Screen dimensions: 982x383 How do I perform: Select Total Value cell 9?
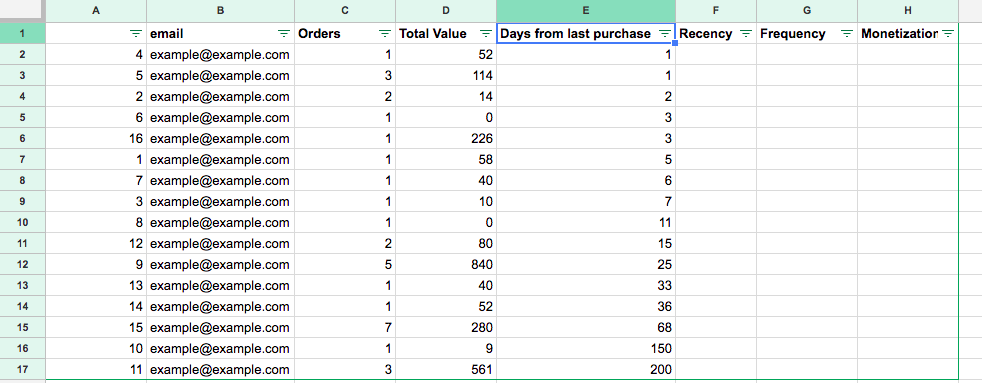446,348
